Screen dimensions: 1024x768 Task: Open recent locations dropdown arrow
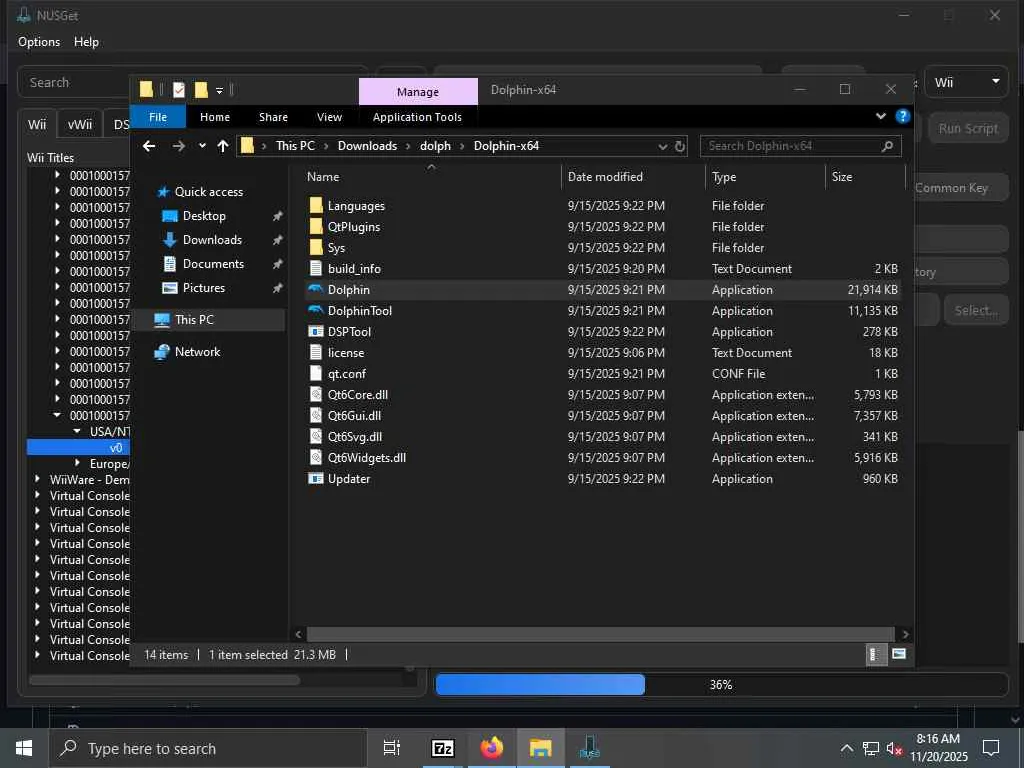click(202, 146)
